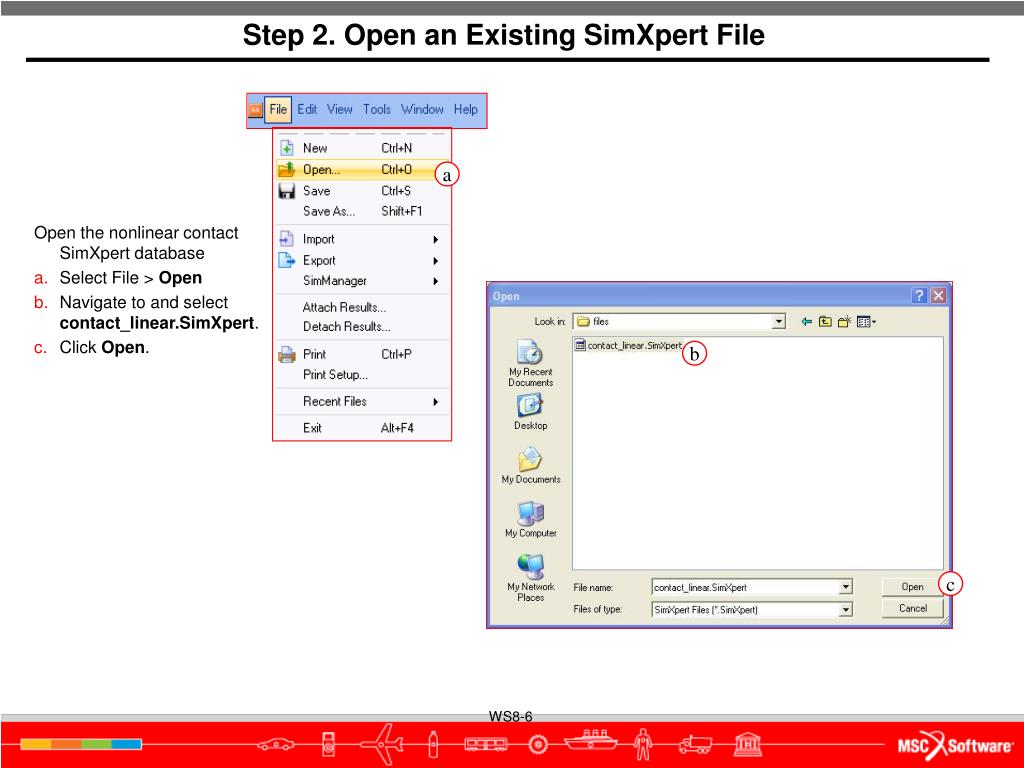Close the Open dialog

pos(938,296)
